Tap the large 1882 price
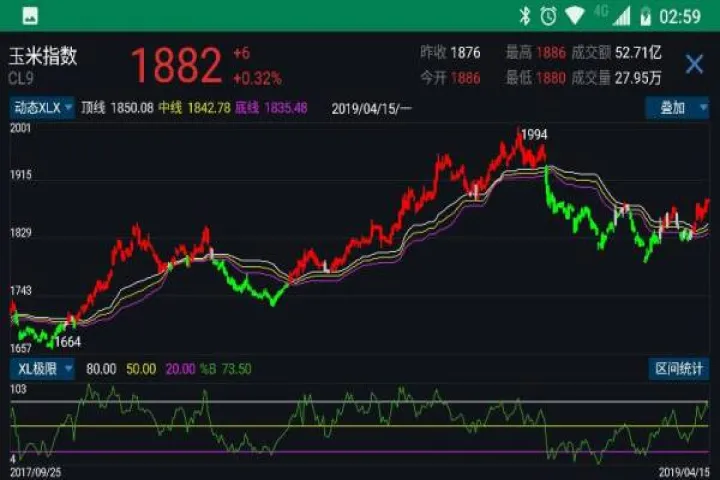 click(x=175, y=66)
